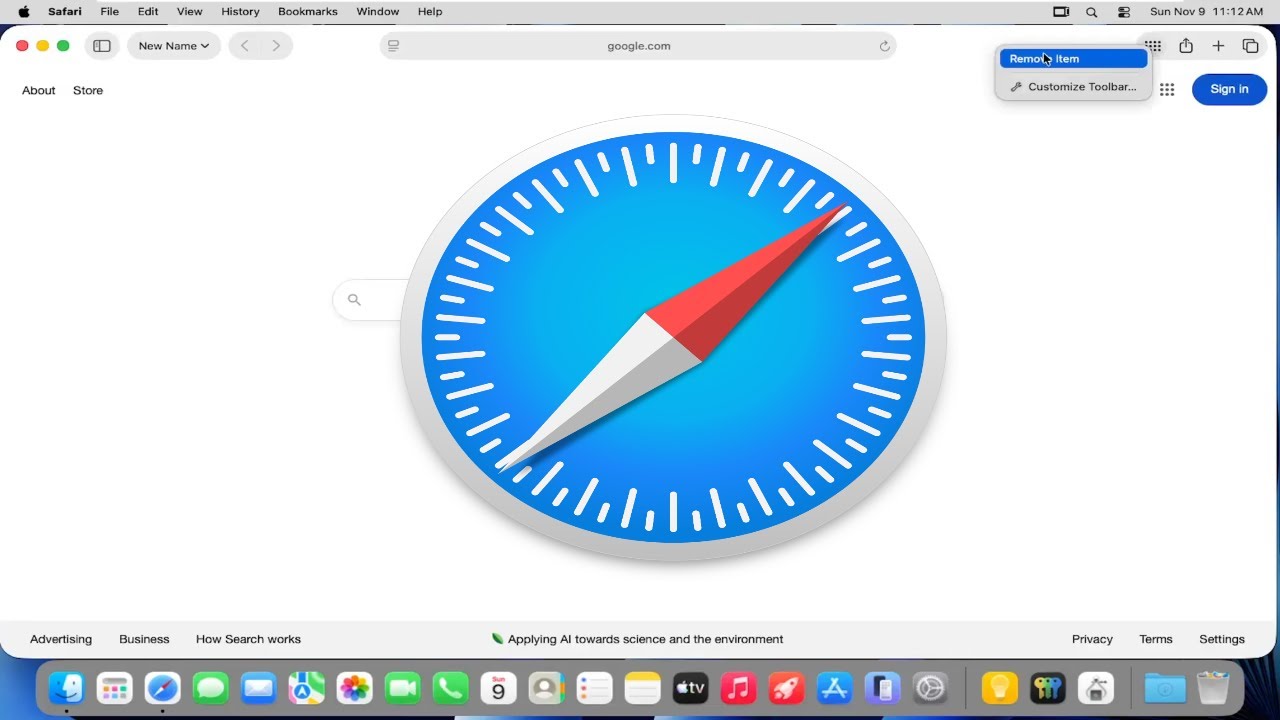Open the Share toolbar button

[1186, 46]
